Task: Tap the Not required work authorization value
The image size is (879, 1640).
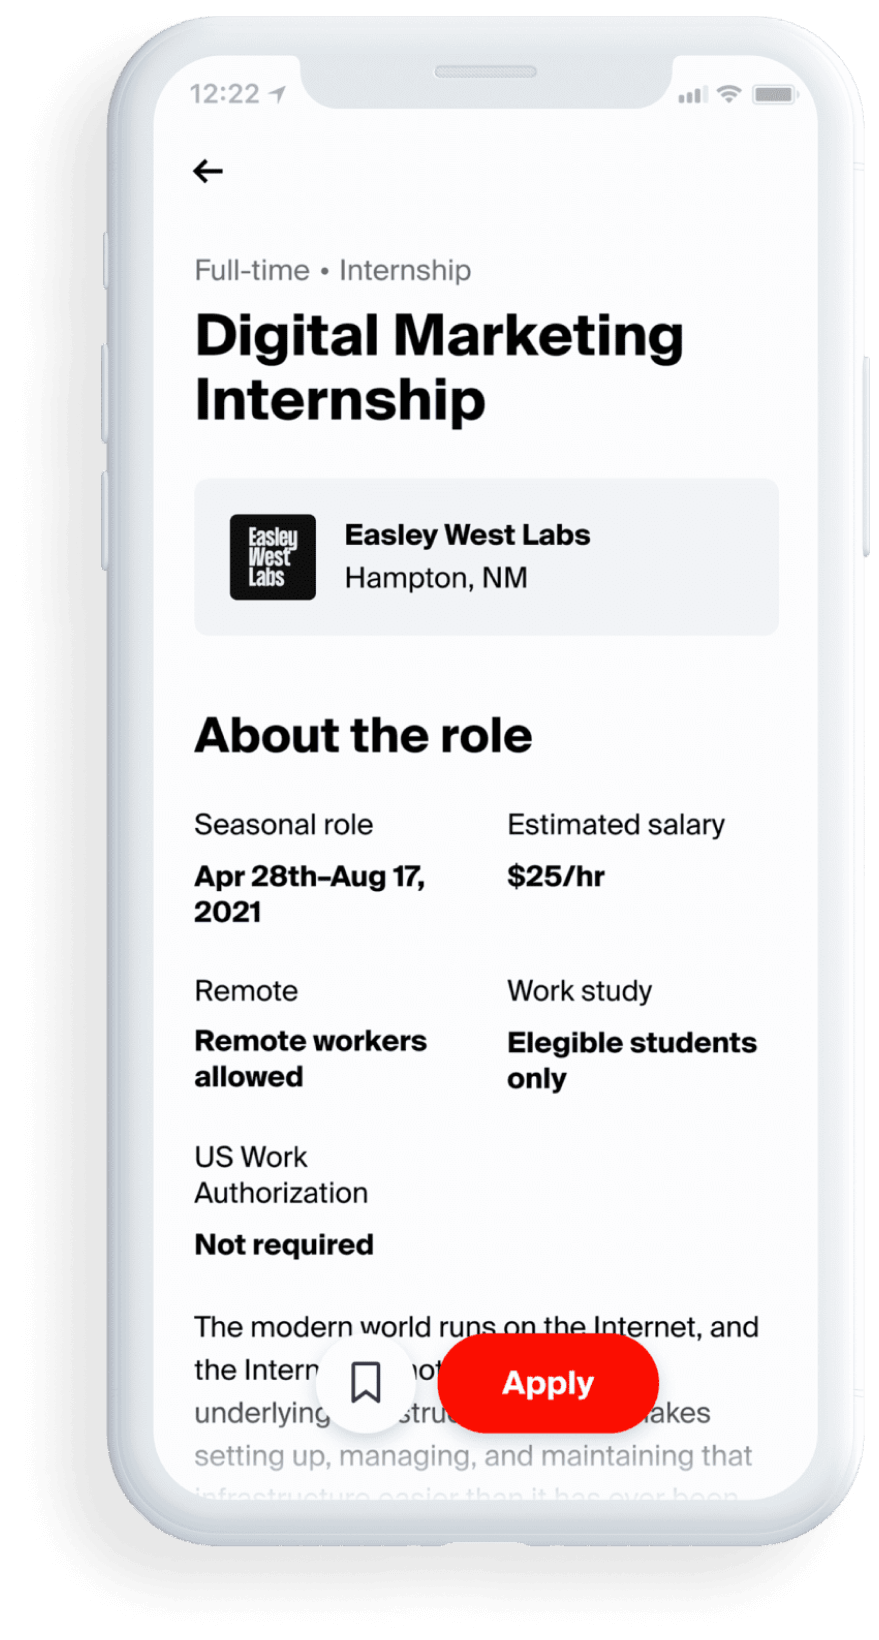Action: pyautogui.click(x=284, y=1244)
